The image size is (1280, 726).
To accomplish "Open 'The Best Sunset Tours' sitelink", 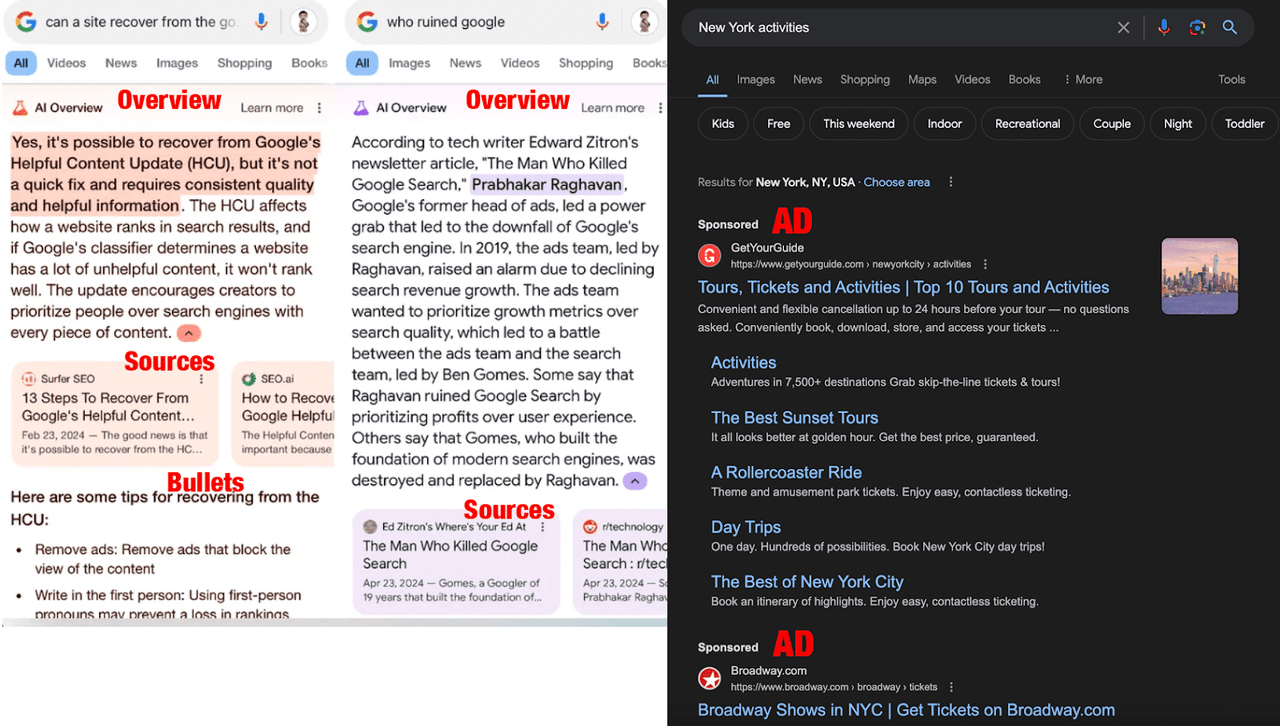I will pyautogui.click(x=795, y=418).
